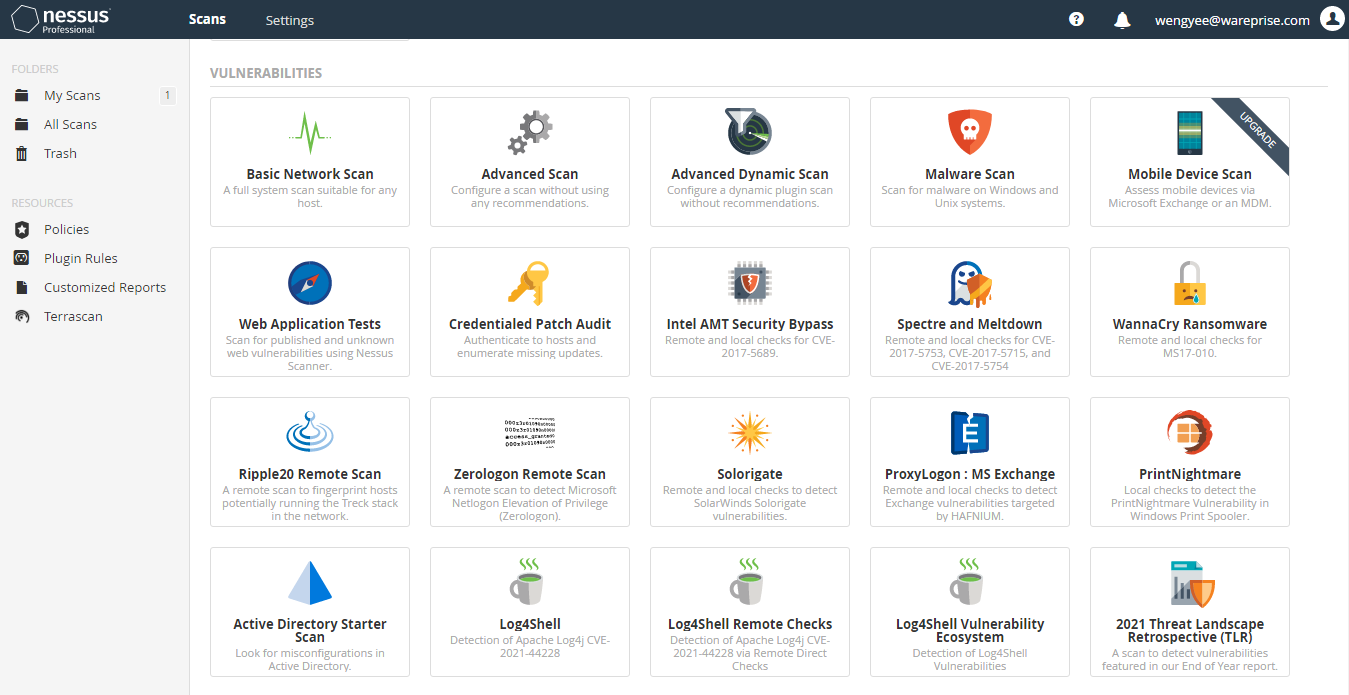Click the Terrascan sidebar link

coord(73,317)
